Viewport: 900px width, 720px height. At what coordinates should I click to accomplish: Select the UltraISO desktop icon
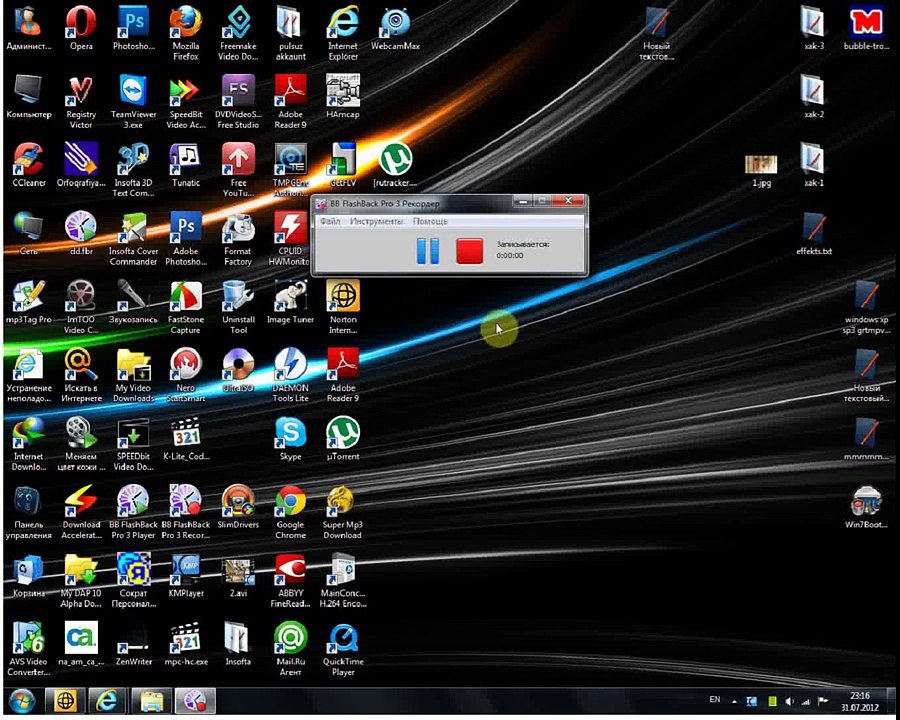238,370
